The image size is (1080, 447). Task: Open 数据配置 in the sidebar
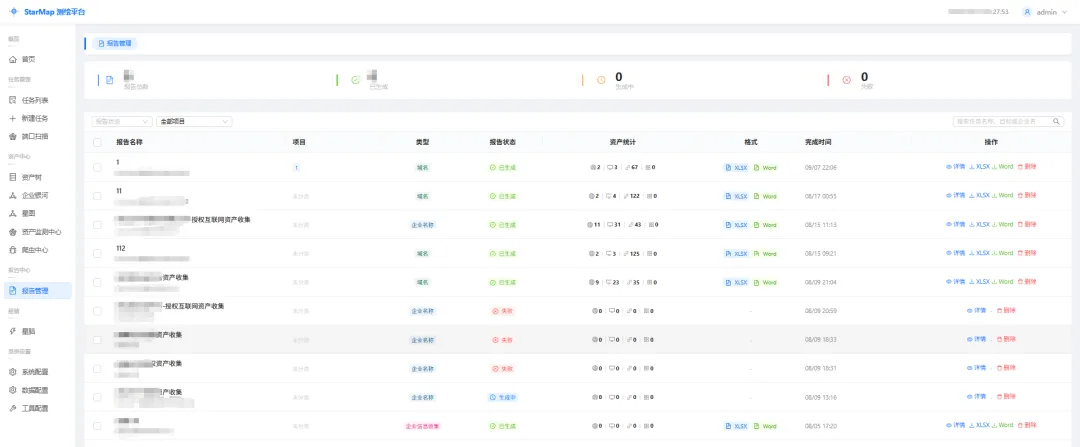tap(38, 390)
